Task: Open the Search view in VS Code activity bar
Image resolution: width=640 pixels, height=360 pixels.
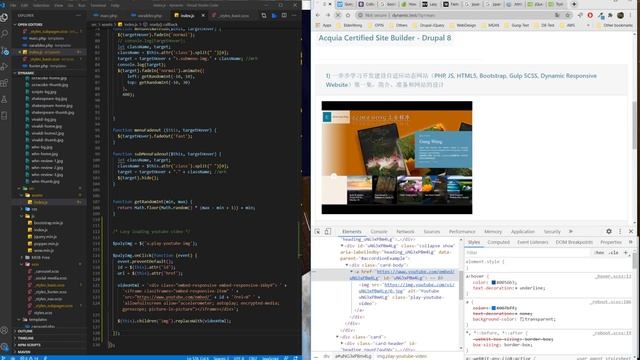Action: pos(4,33)
